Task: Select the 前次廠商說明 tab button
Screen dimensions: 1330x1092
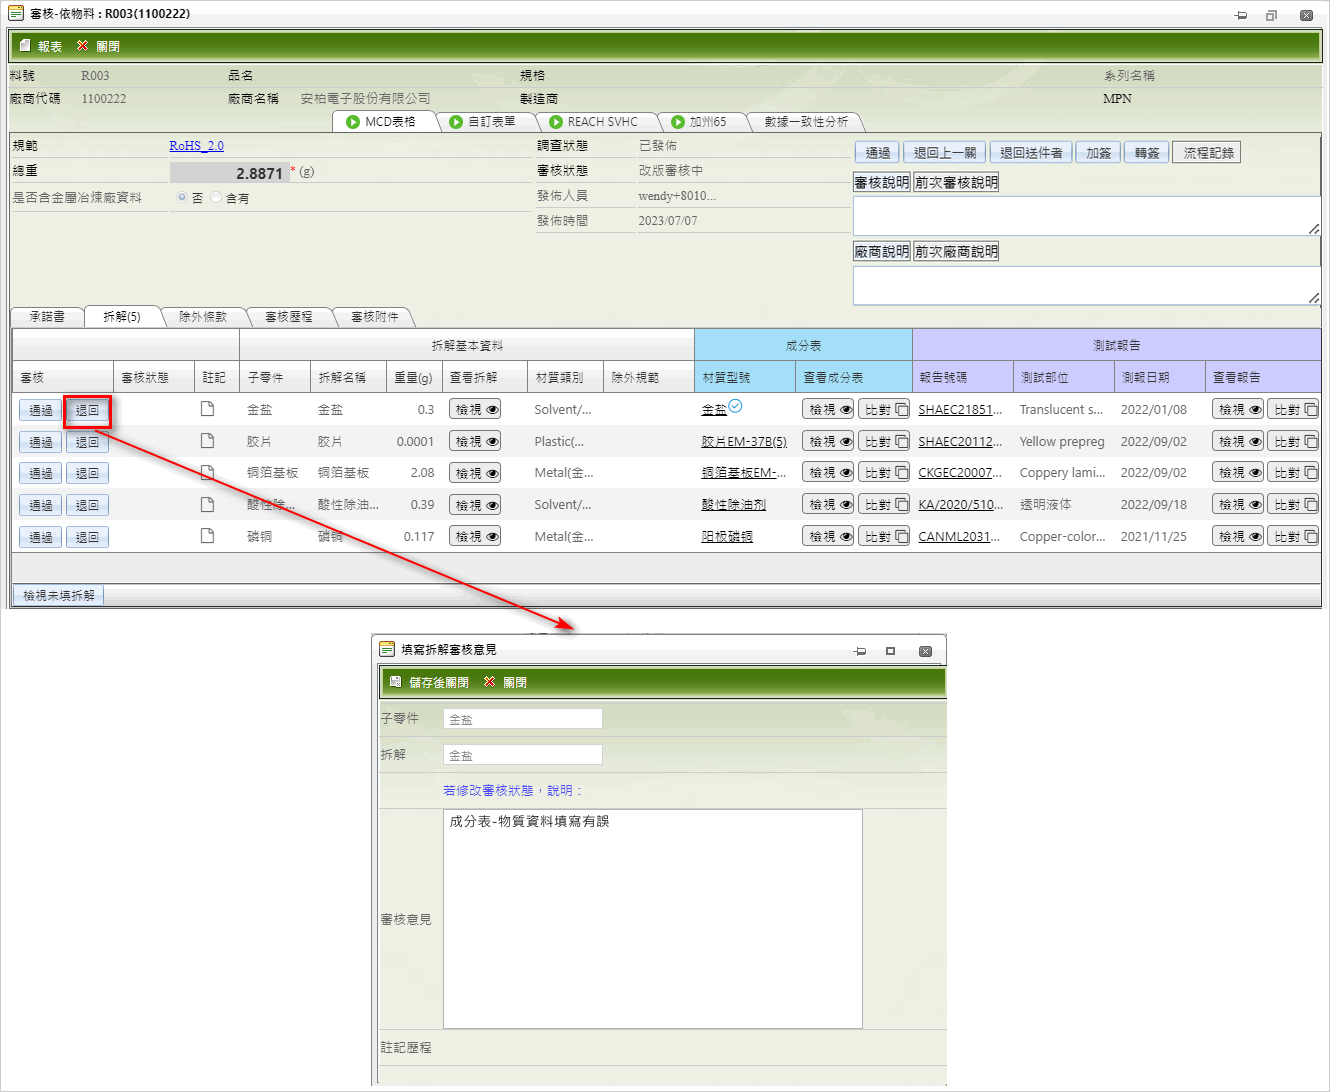Action: pos(956,252)
